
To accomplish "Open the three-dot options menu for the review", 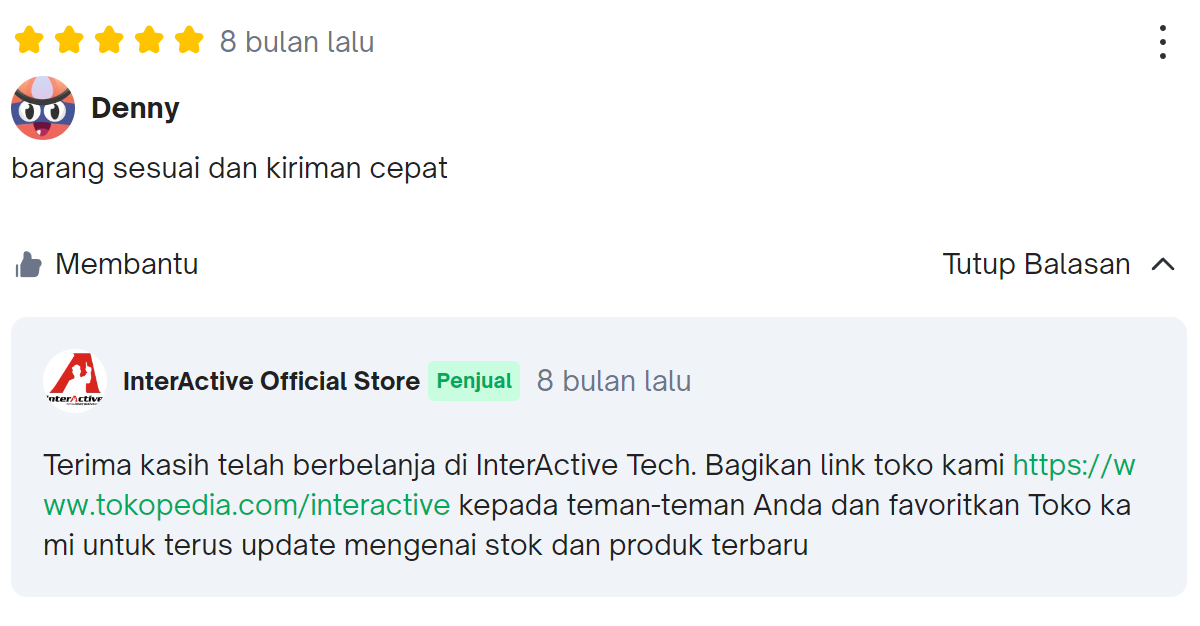I will pos(1162,42).
